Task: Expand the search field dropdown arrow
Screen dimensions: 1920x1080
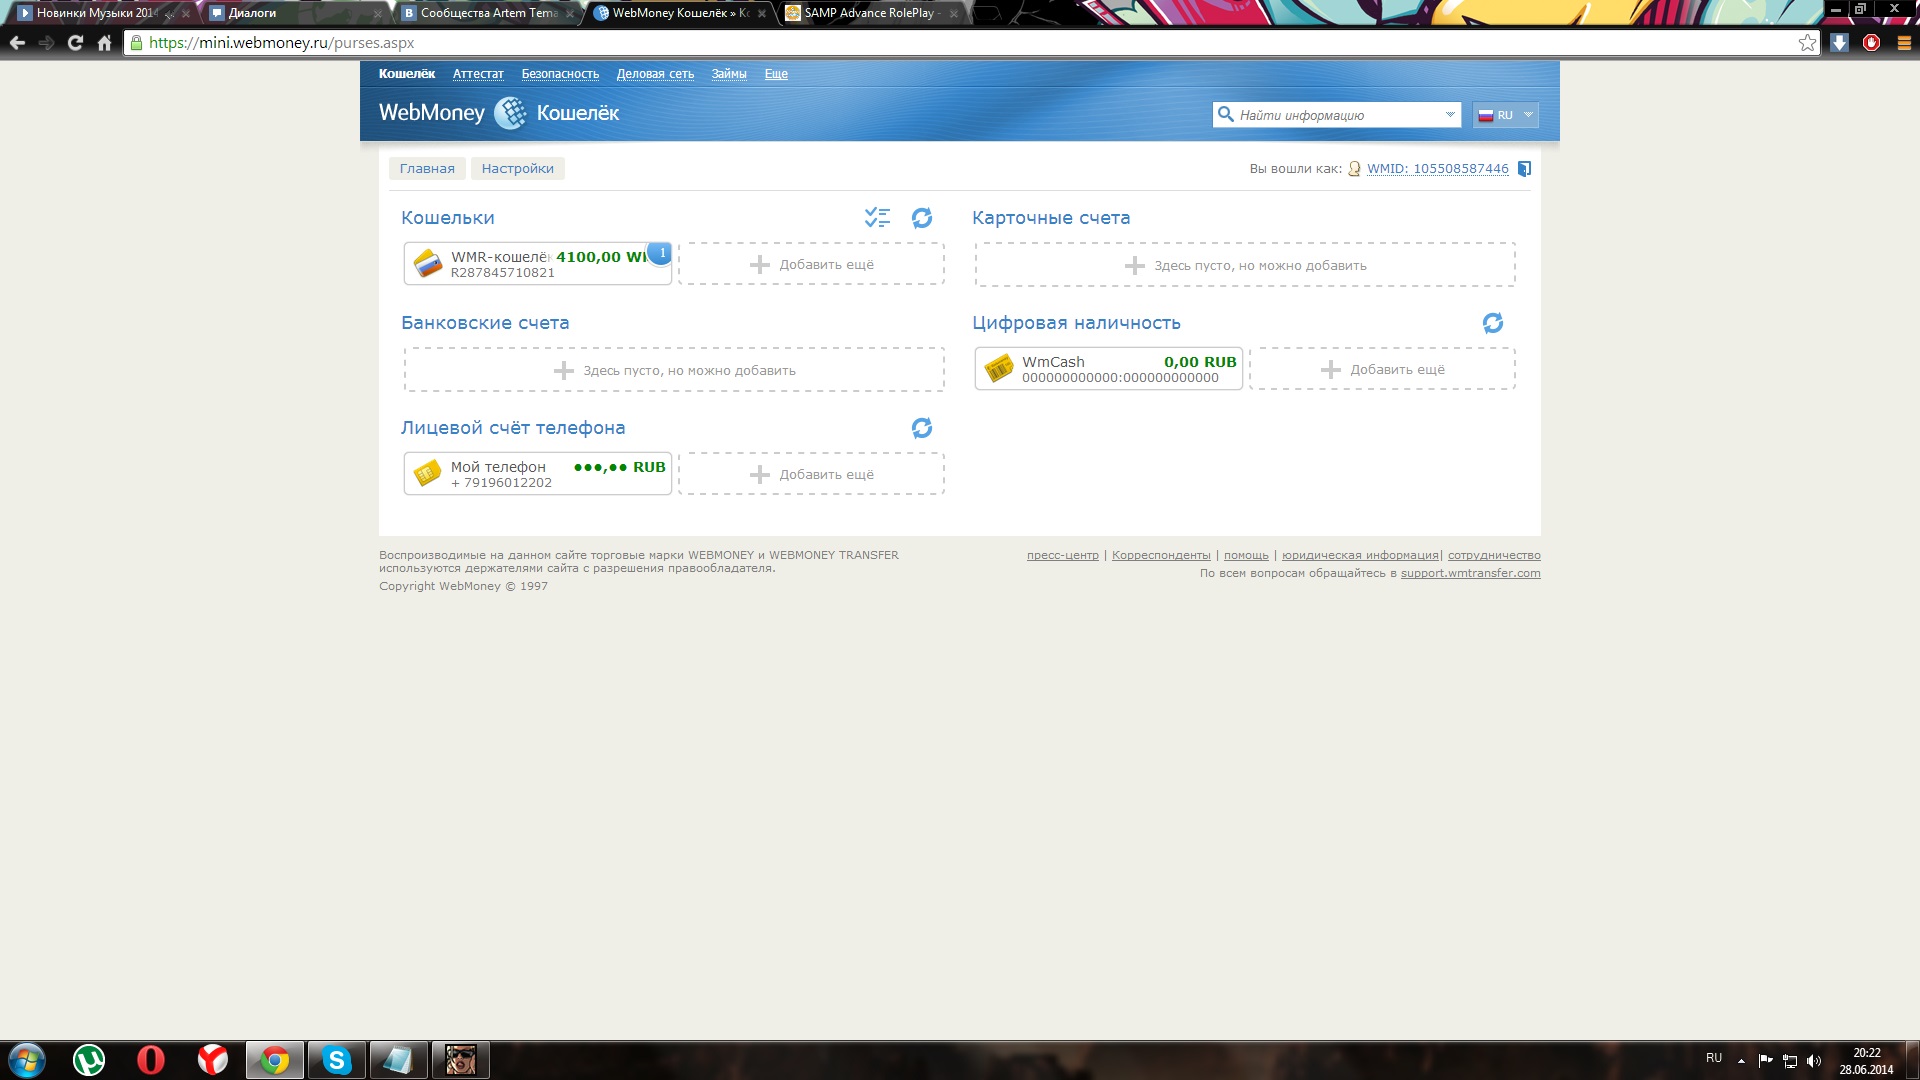Action: click(1450, 115)
